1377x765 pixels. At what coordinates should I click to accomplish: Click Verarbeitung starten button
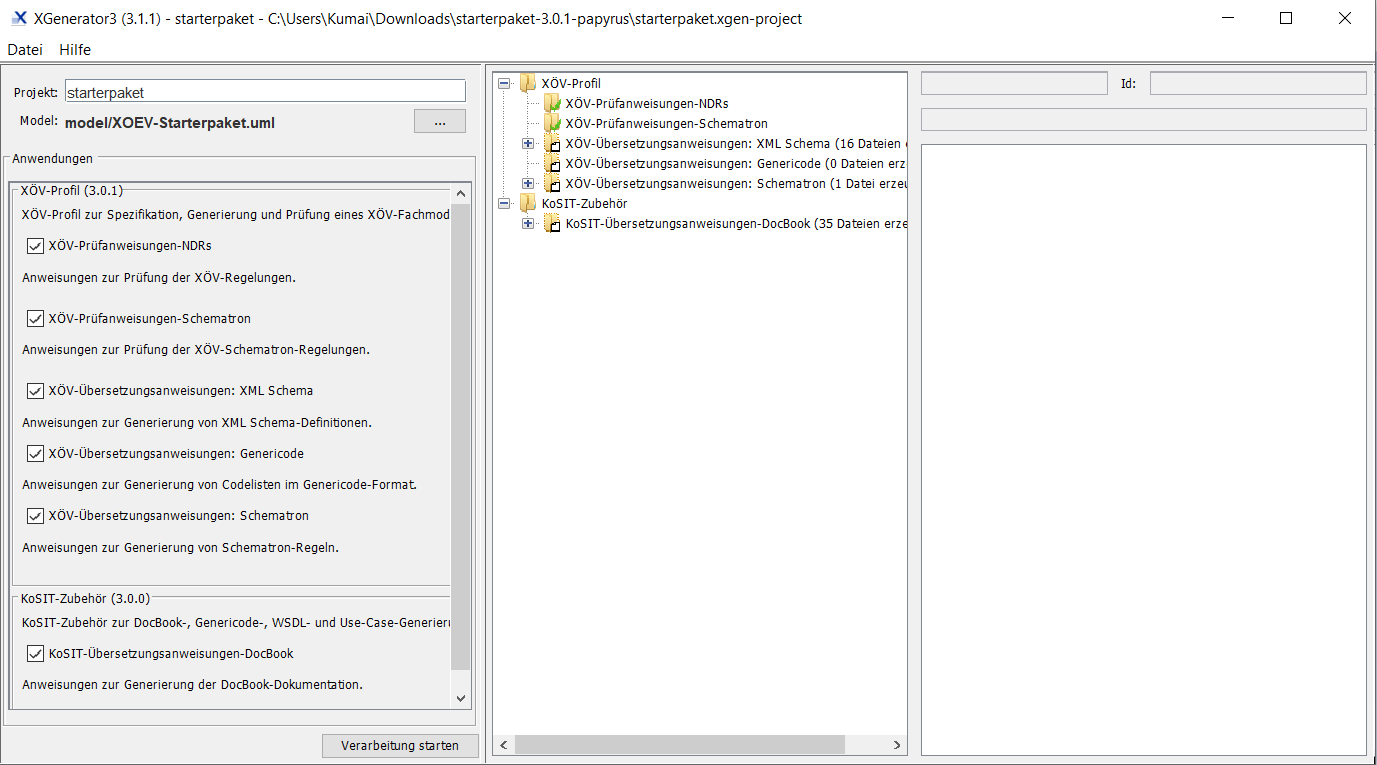[400, 746]
